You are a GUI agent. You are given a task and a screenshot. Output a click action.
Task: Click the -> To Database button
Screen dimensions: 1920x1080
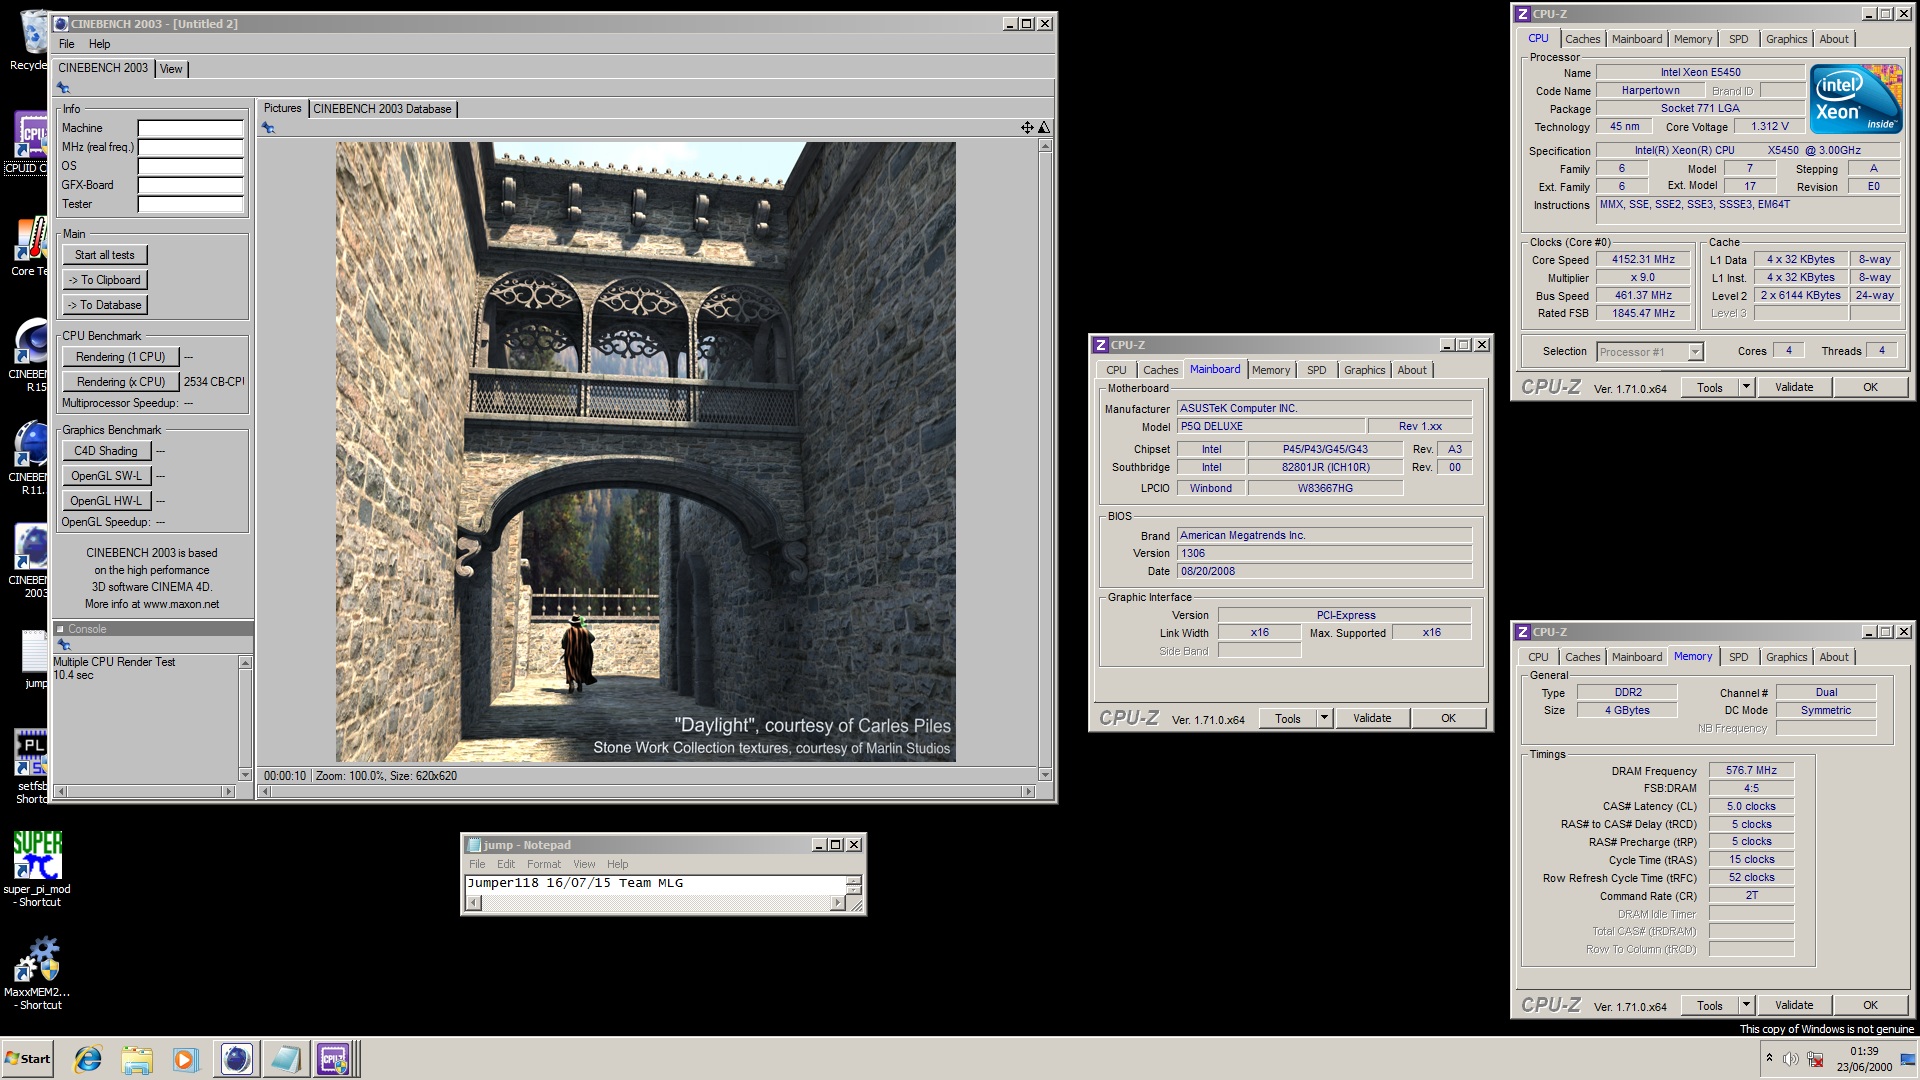click(105, 305)
